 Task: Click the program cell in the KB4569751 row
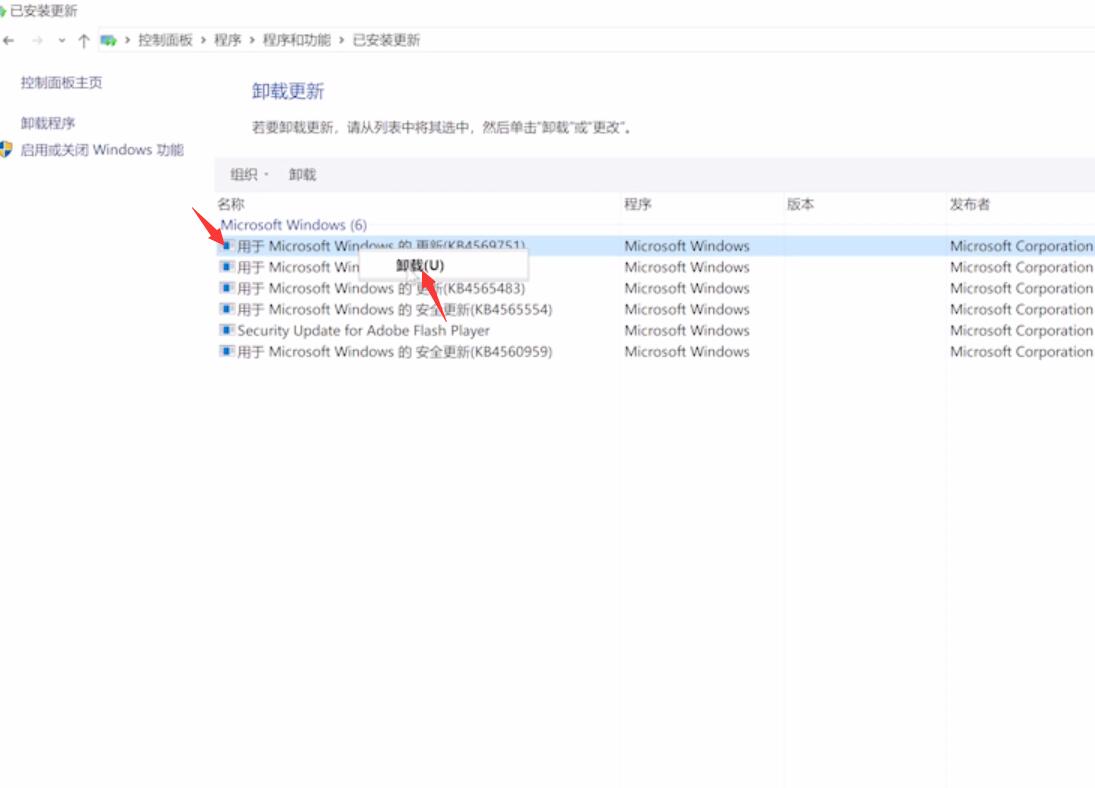(686, 246)
